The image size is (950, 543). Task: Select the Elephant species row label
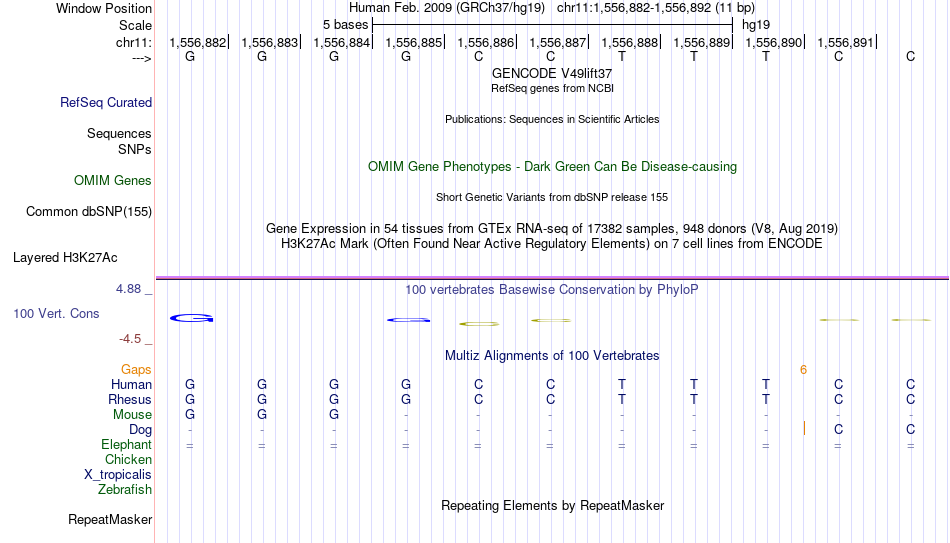pyautogui.click(x=126, y=444)
